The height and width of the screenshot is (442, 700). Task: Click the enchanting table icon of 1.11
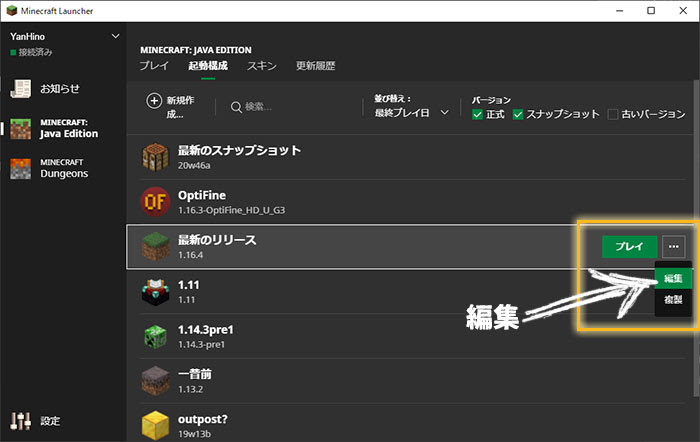click(x=155, y=292)
